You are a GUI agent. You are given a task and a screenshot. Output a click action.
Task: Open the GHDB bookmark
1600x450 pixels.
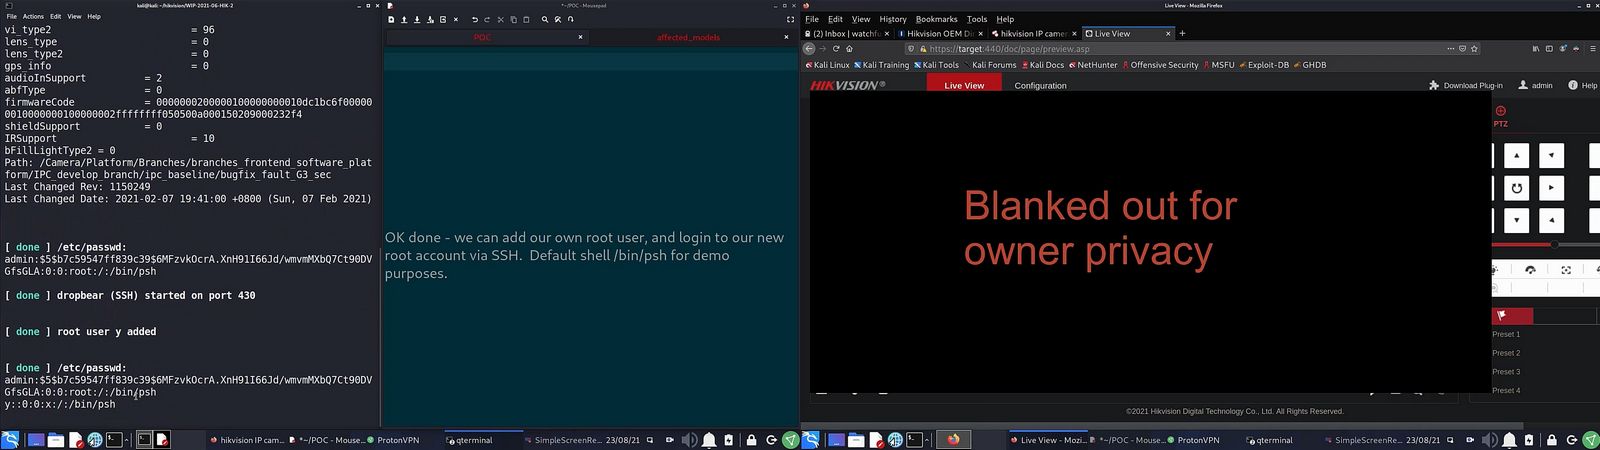(x=1310, y=65)
